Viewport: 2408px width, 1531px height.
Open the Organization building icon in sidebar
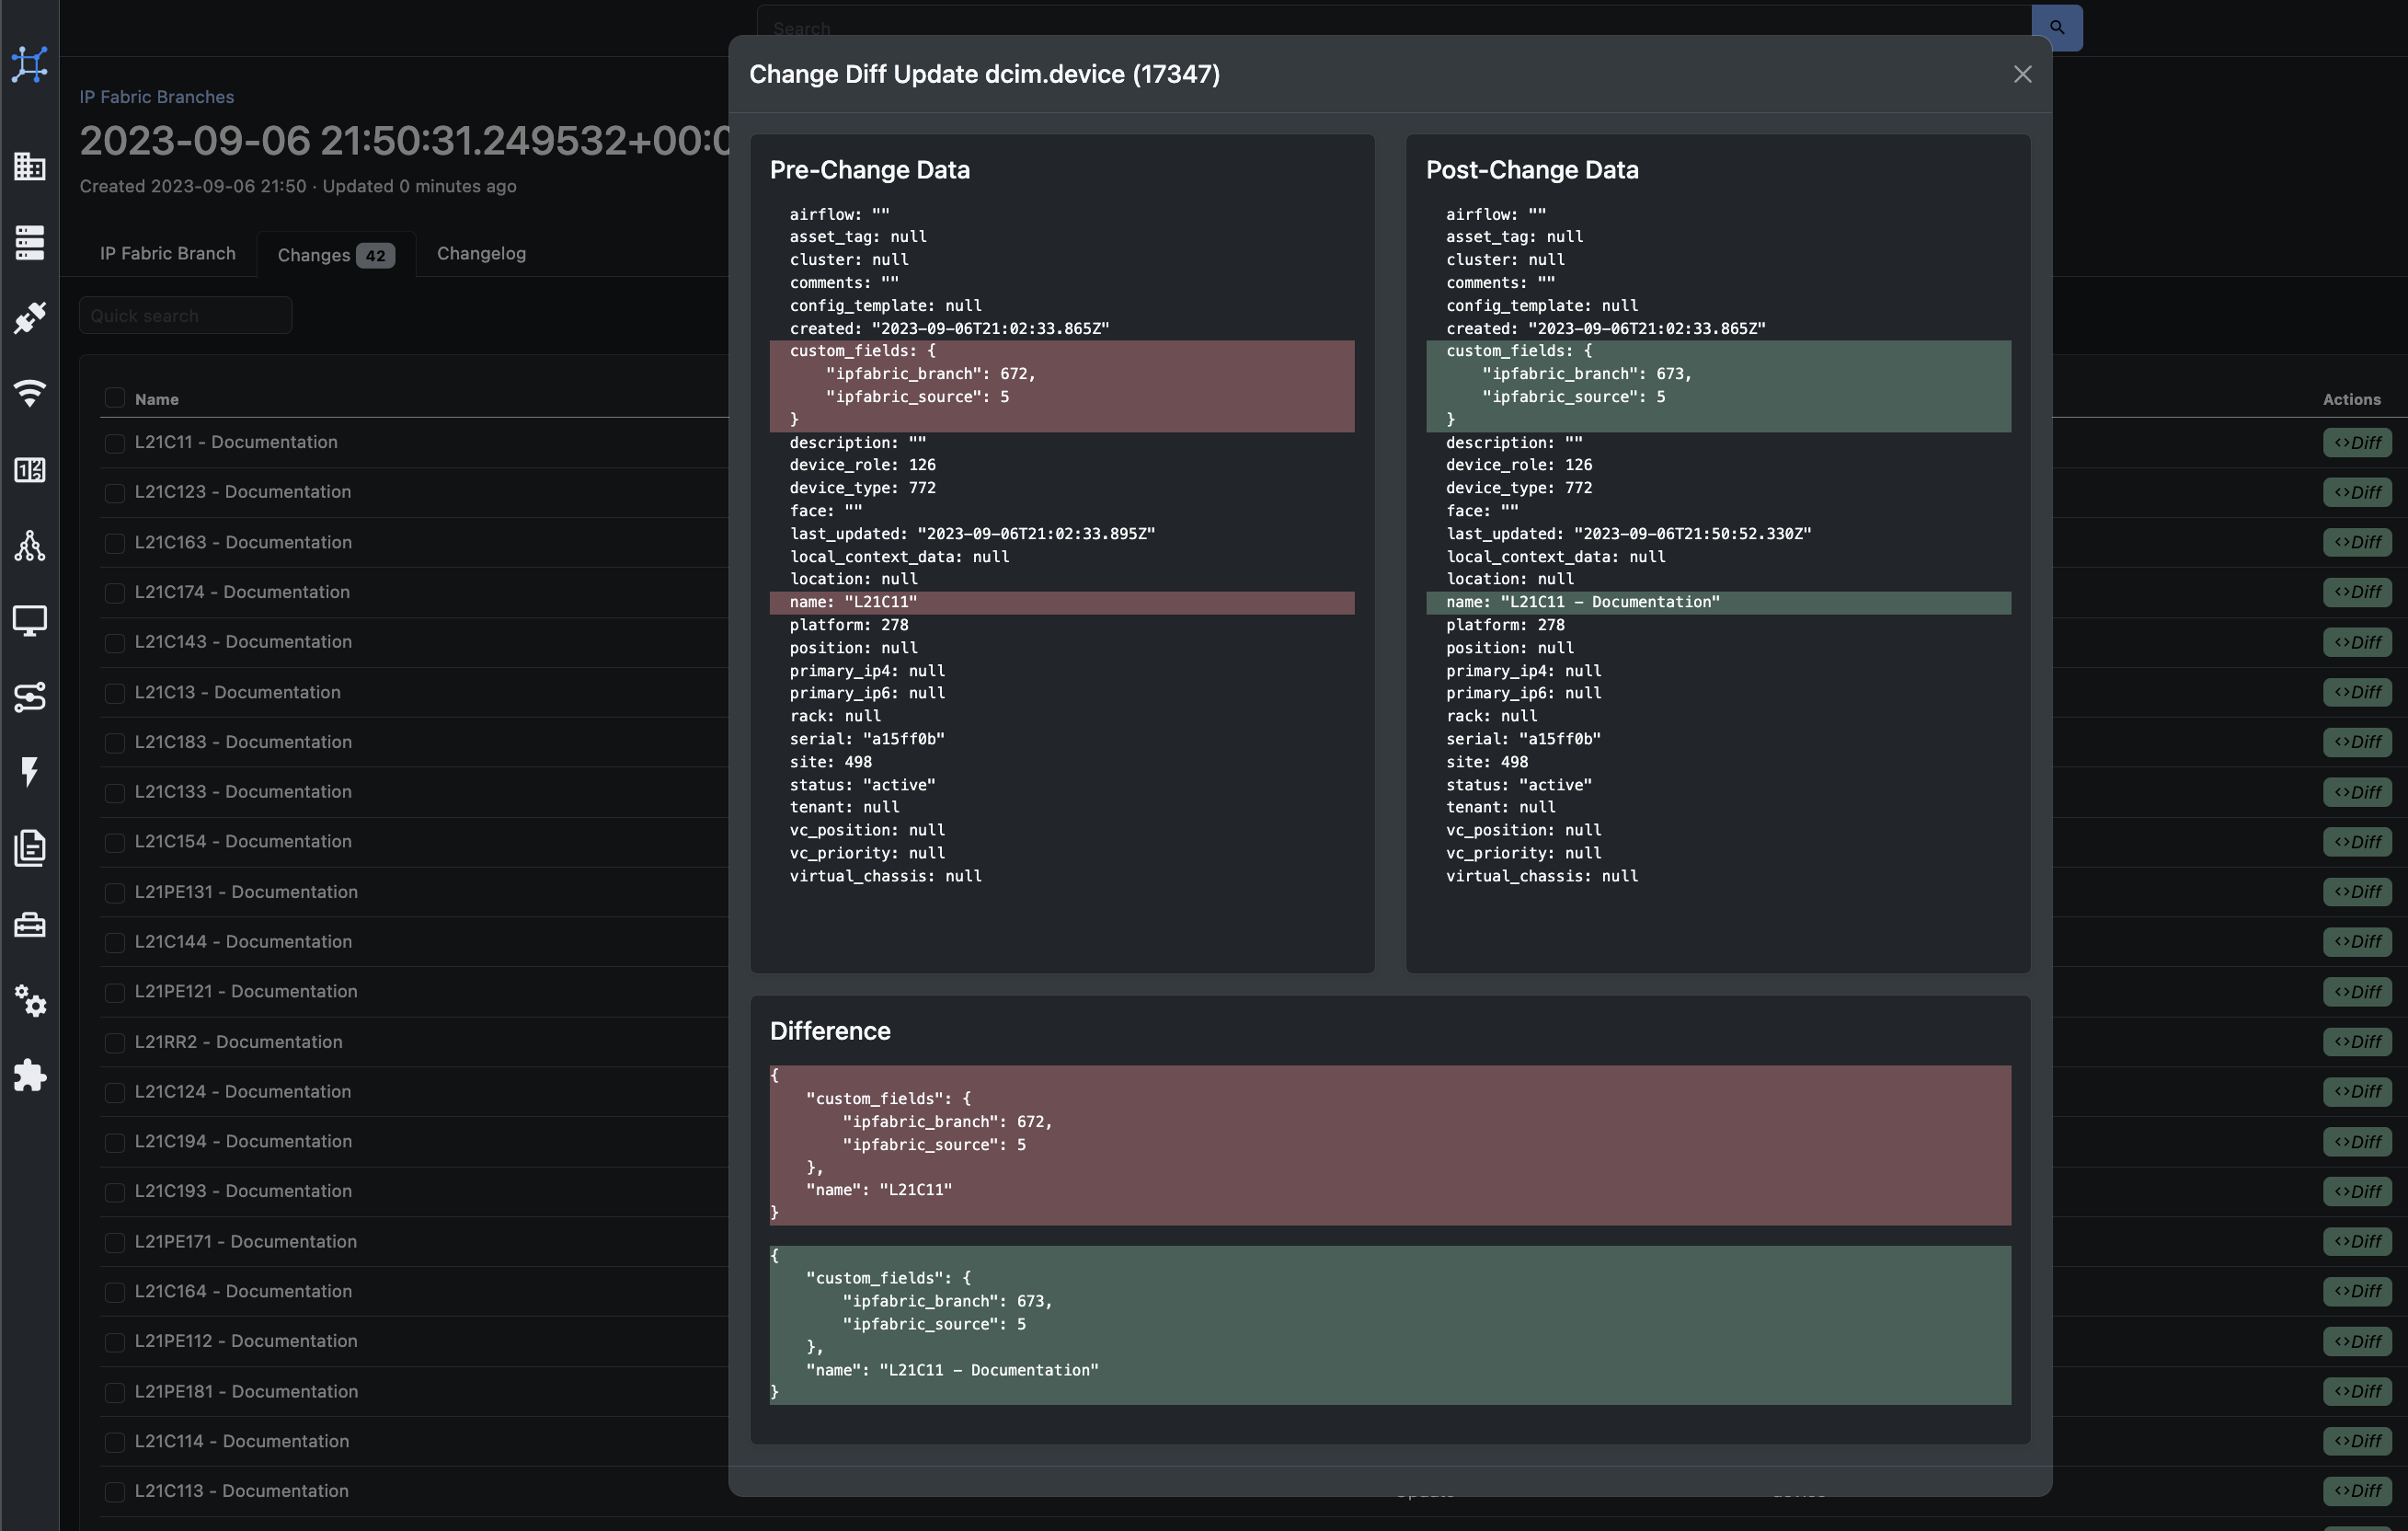[x=29, y=166]
